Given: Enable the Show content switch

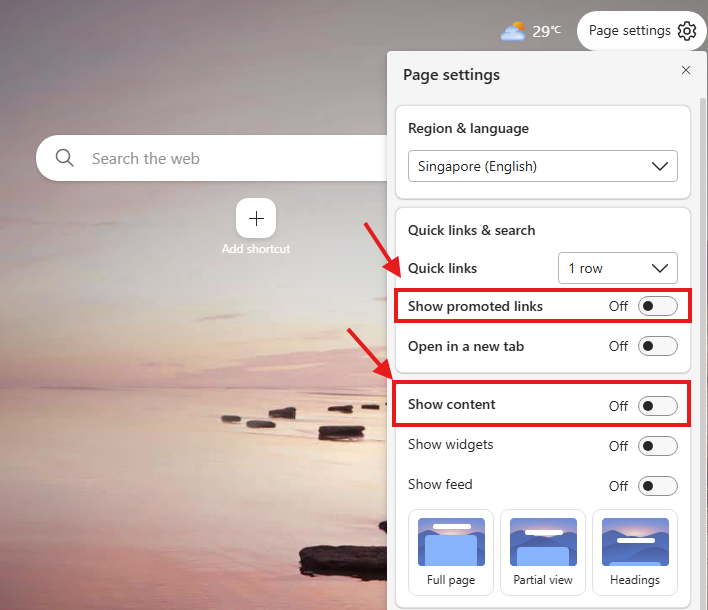Looking at the screenshot, I should [x=657, y=405].
